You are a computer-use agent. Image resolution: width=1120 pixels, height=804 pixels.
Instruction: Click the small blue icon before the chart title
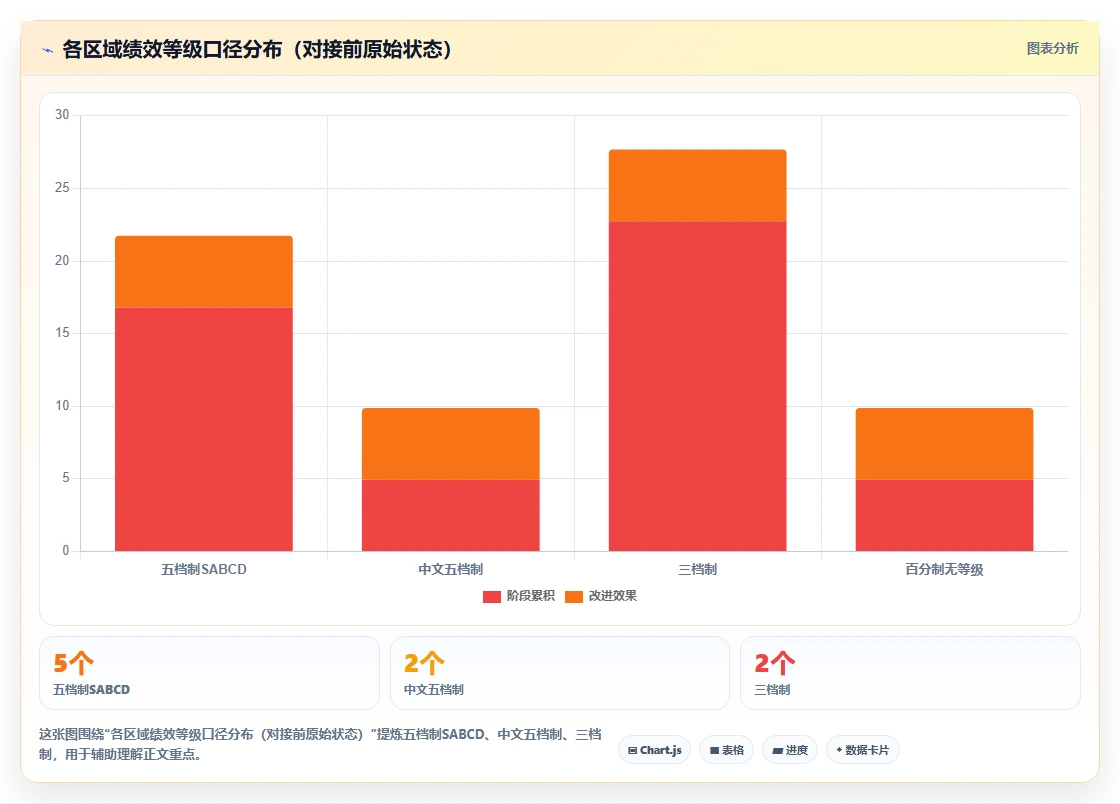click(x=47, y=50)
